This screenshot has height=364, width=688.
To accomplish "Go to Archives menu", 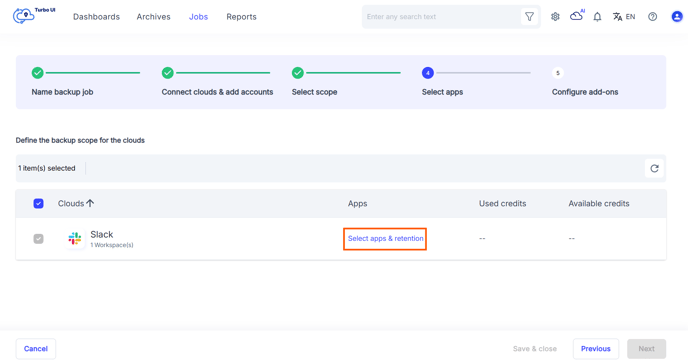I will 154,17.
